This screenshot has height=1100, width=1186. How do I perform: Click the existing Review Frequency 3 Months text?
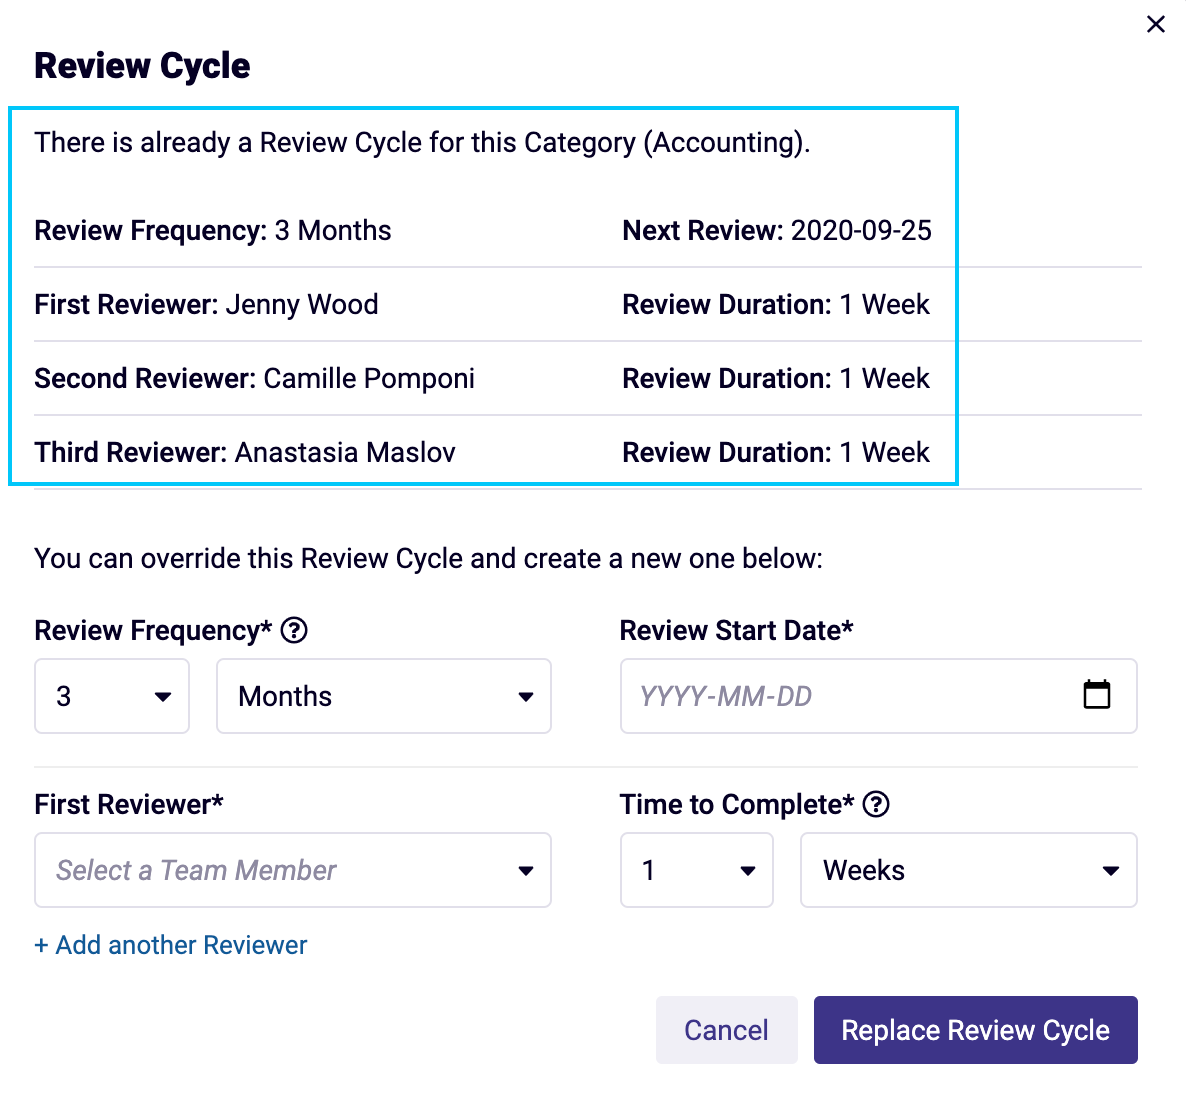point(212,231)
